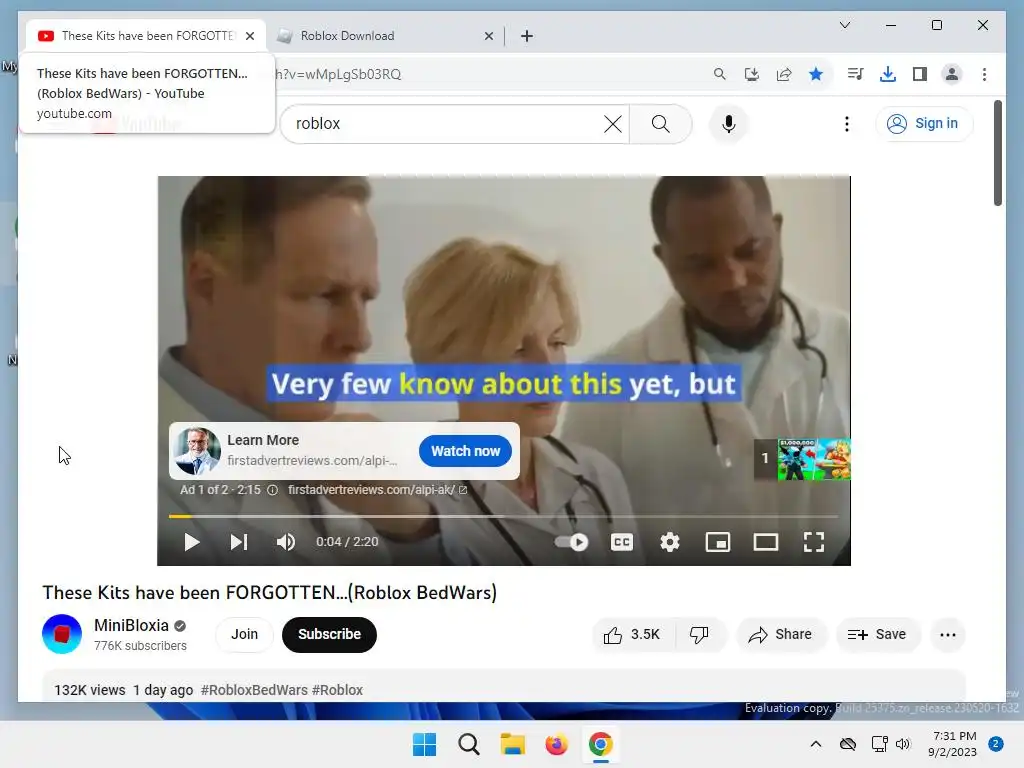Dislike this video
The image size is (1024, 768).
[699, 635]
